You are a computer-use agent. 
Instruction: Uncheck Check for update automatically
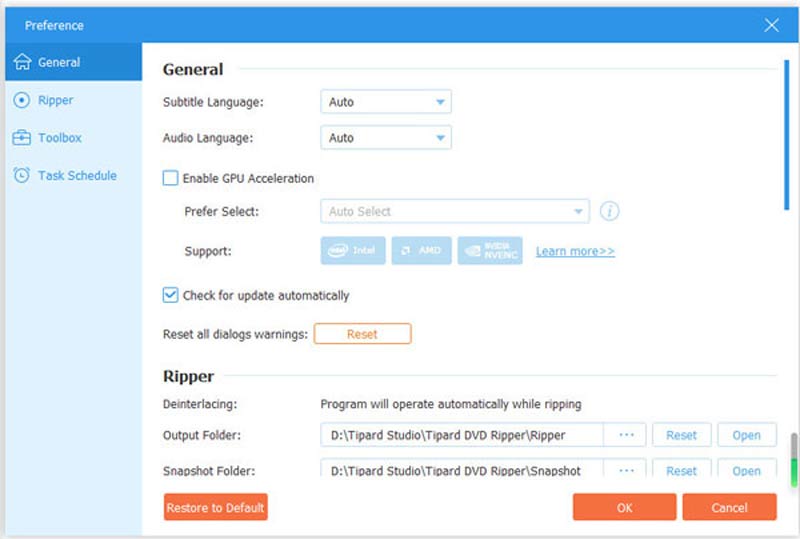coord(171,296)
